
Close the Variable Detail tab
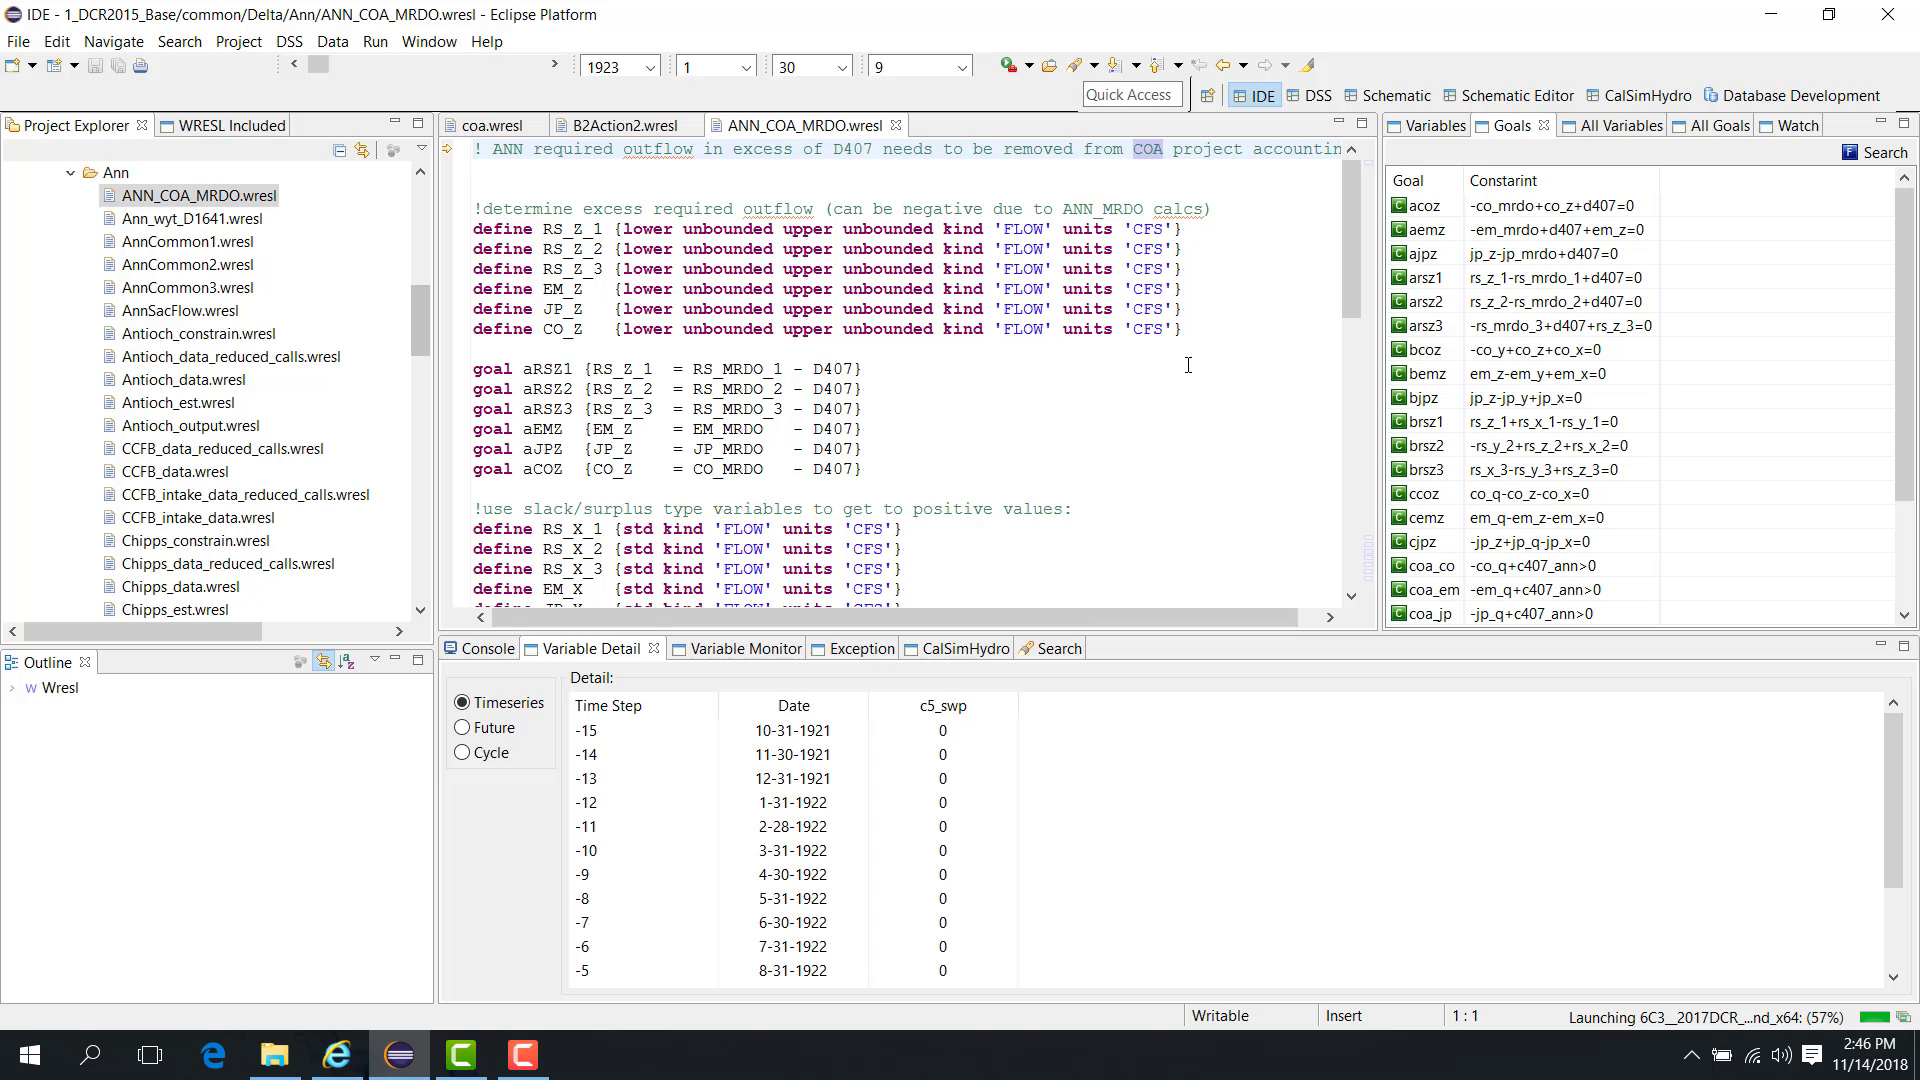click(654, 648)
